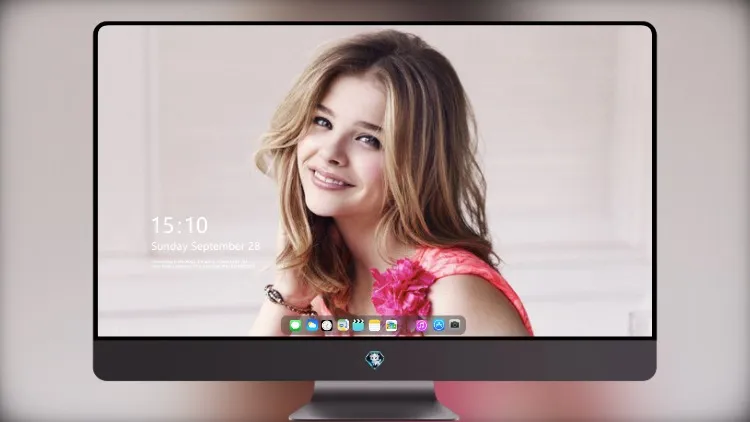Open the Clock app icon

click(327, 326)
